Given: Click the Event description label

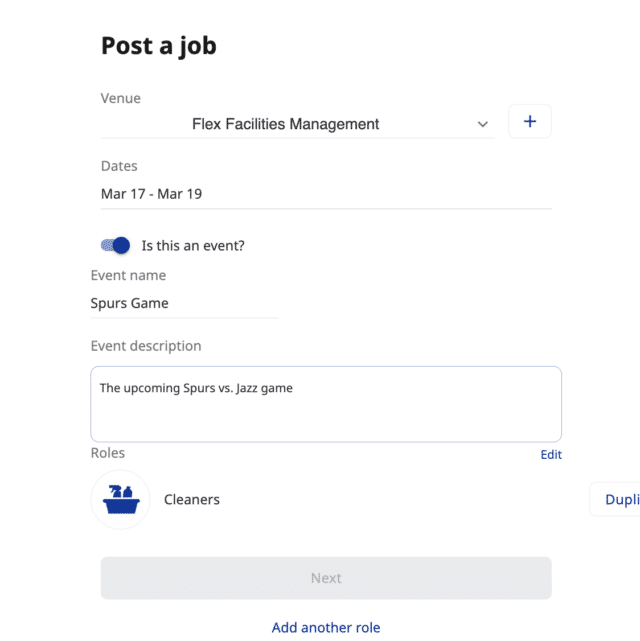Looking at the screenshot, I should point(146,346).
